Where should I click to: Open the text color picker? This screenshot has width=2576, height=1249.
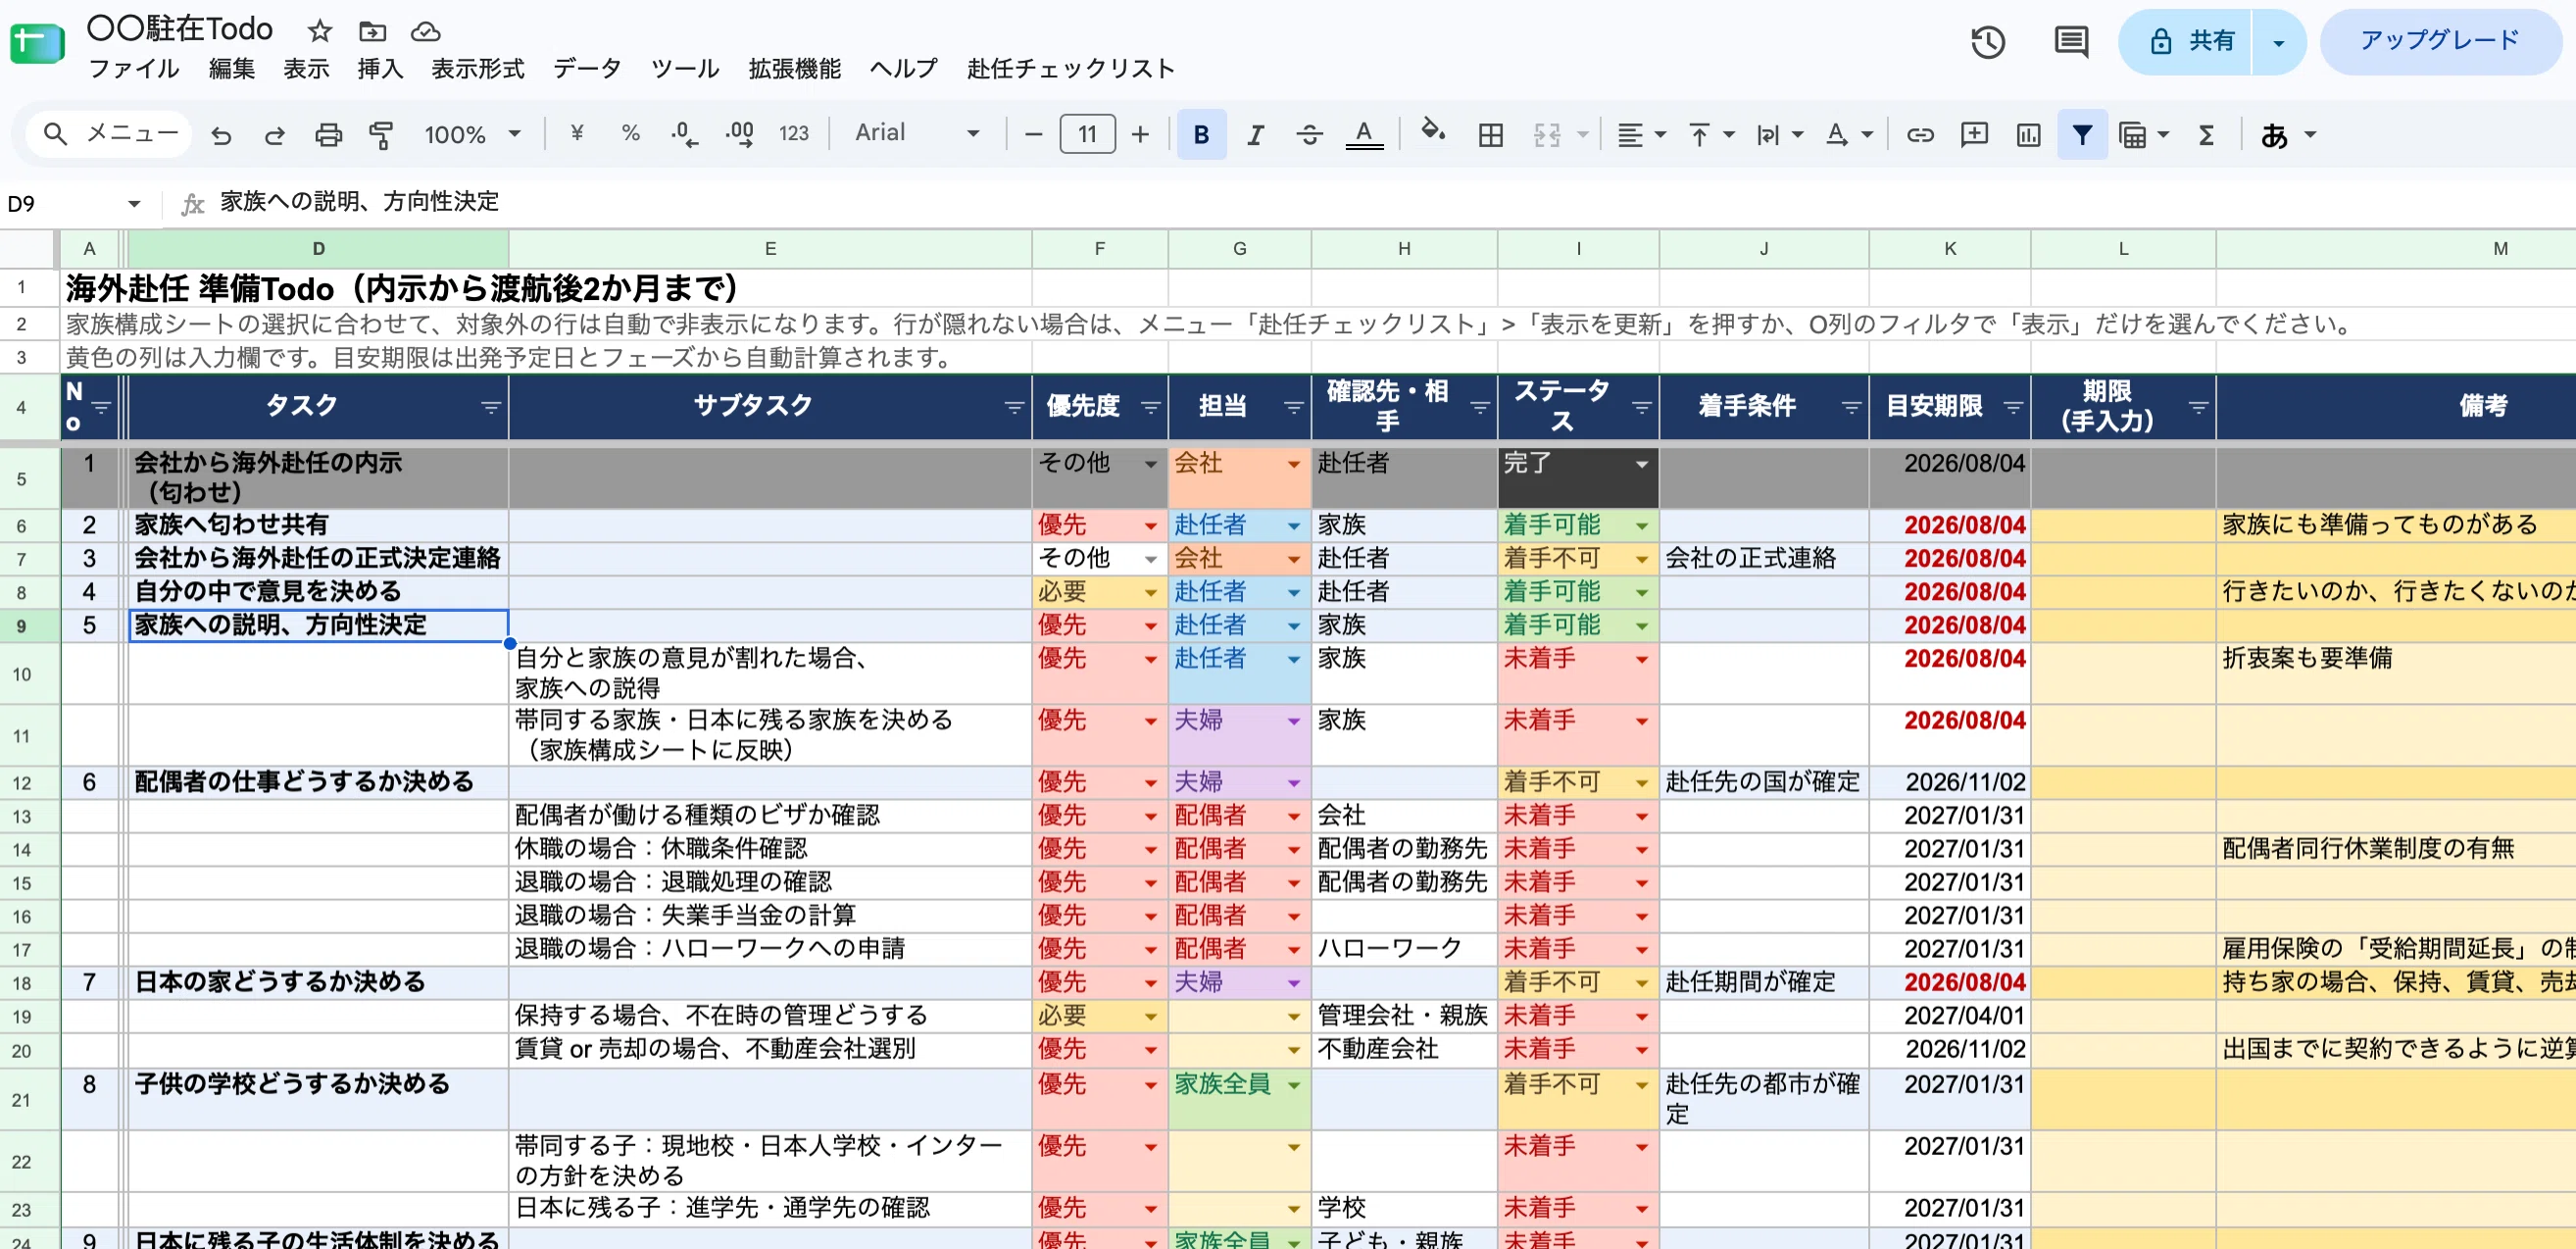[1364, 134]
